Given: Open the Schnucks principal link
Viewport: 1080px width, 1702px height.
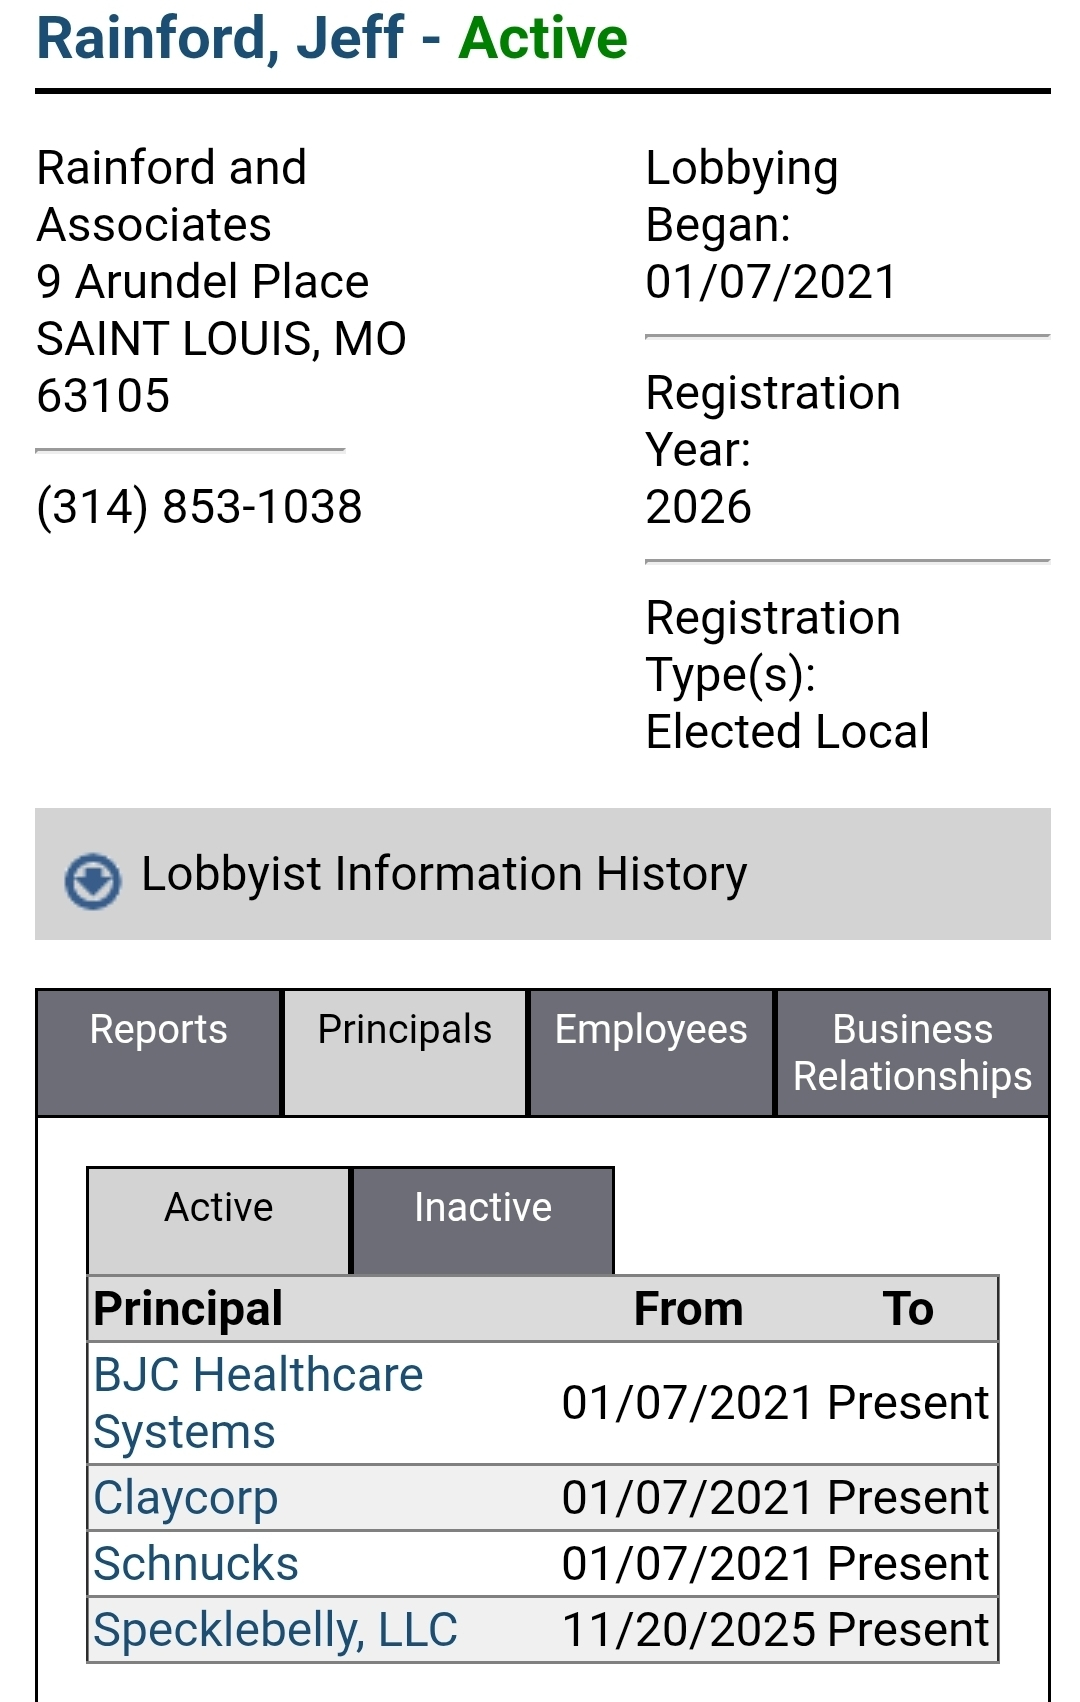Looking at the screenshot, I should tap(196, 1564).
